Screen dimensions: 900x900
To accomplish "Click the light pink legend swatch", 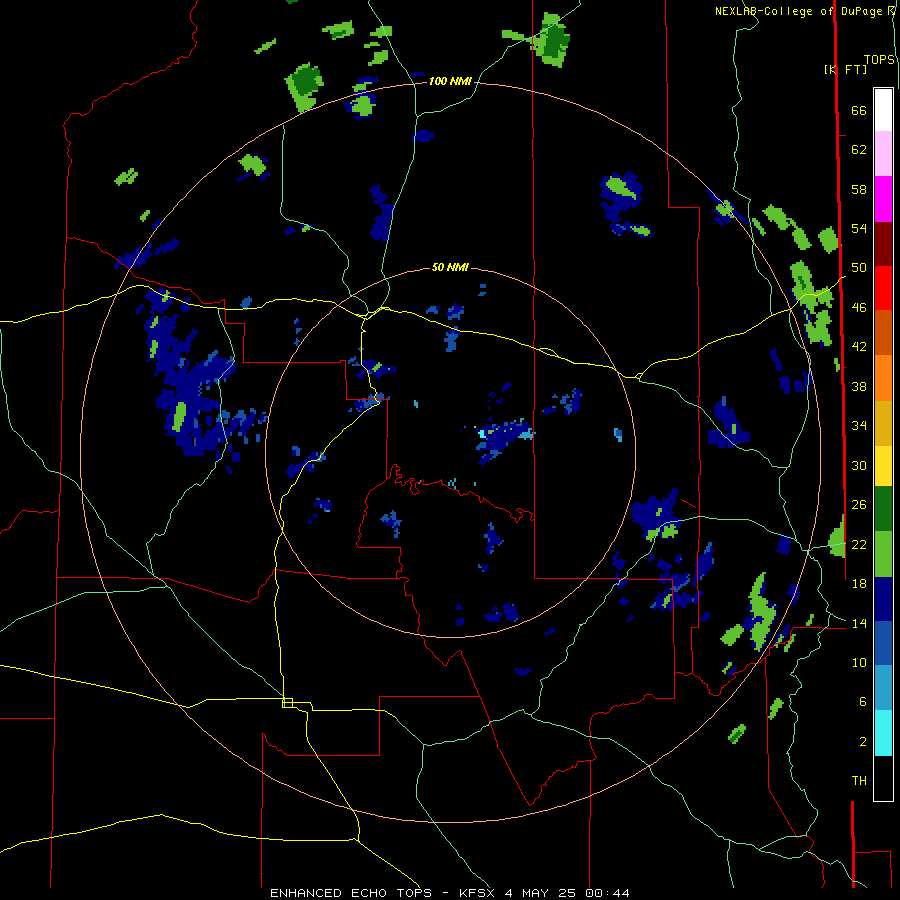I will 883,154.
